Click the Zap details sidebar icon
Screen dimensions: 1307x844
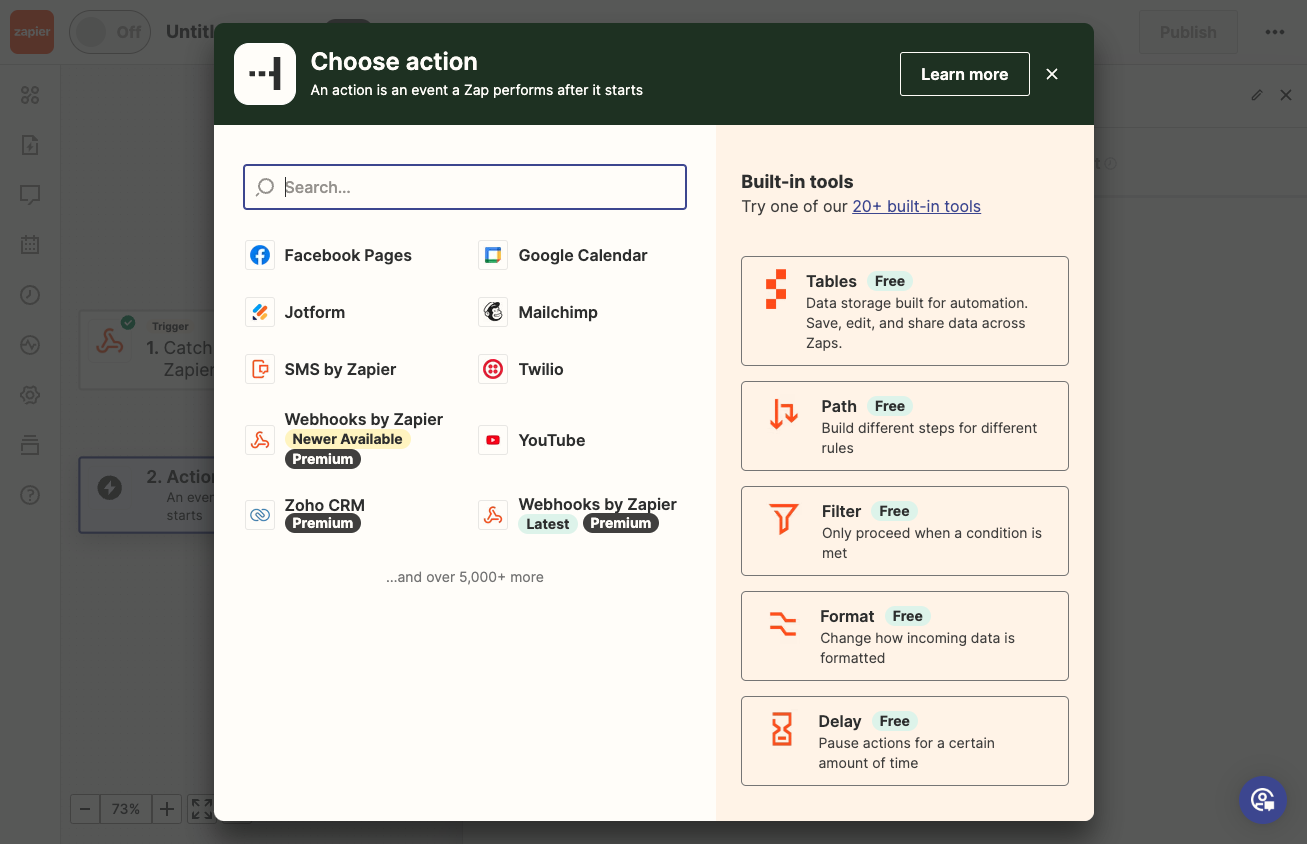pyautogui.click(x=30, y=145)
